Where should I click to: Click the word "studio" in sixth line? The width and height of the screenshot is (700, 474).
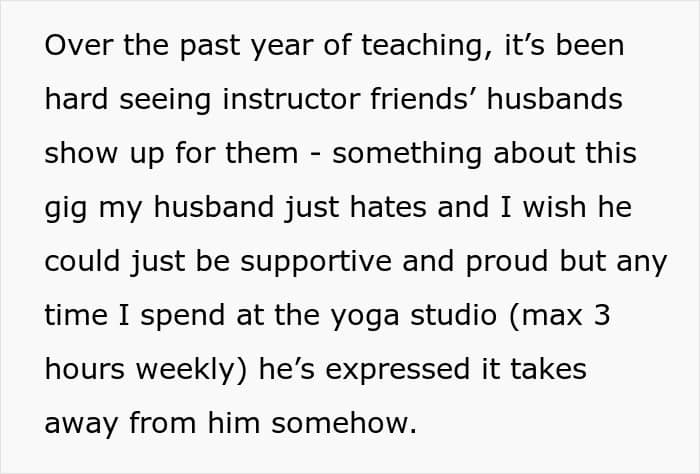pos(454,315)
